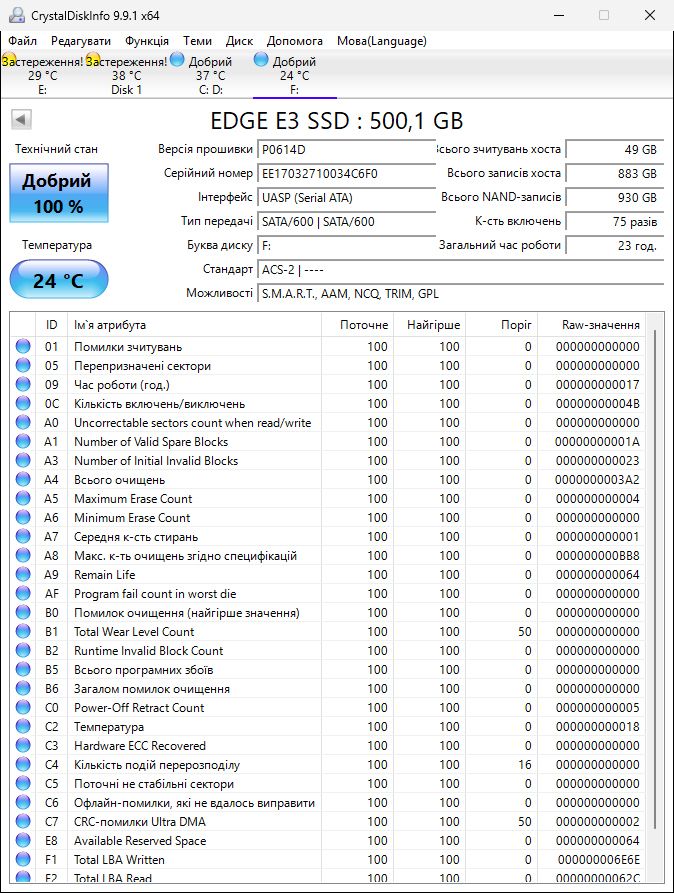Viewport: 674px width, 893px height.
Task: Click the status orb for attribute 01
Action: click(23, 346)
